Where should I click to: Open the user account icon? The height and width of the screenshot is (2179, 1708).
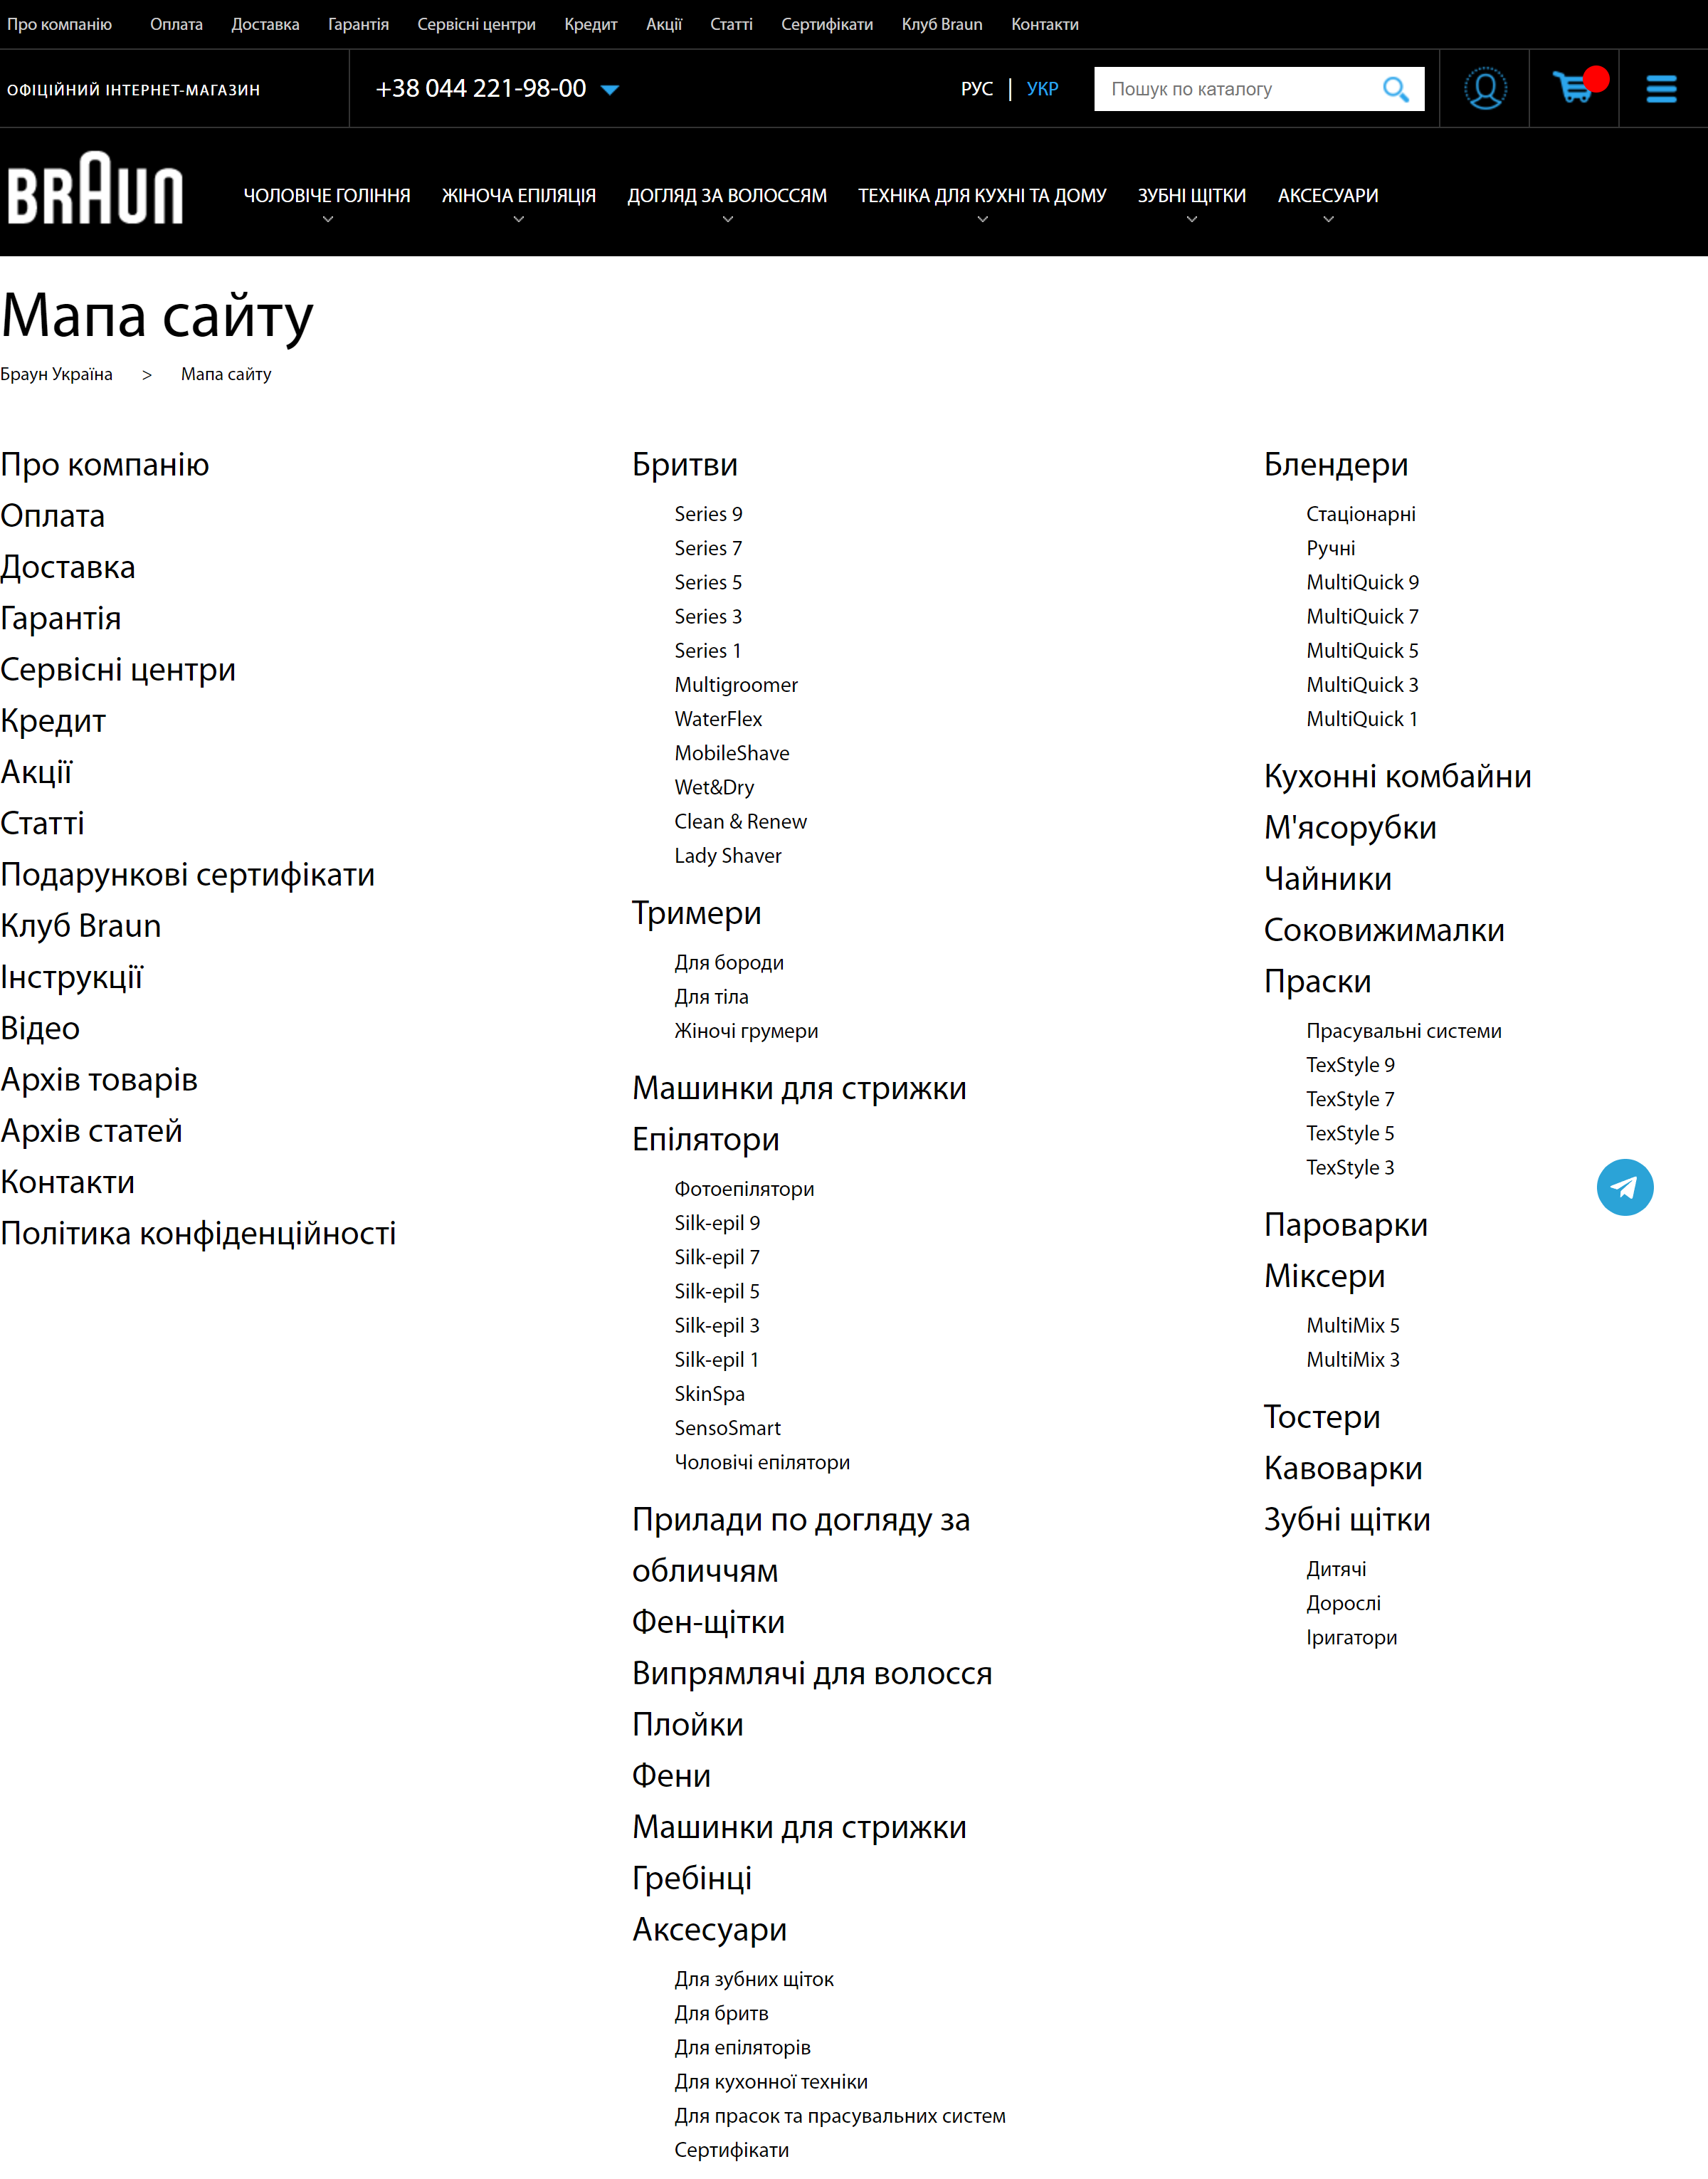pos(1484,89)
